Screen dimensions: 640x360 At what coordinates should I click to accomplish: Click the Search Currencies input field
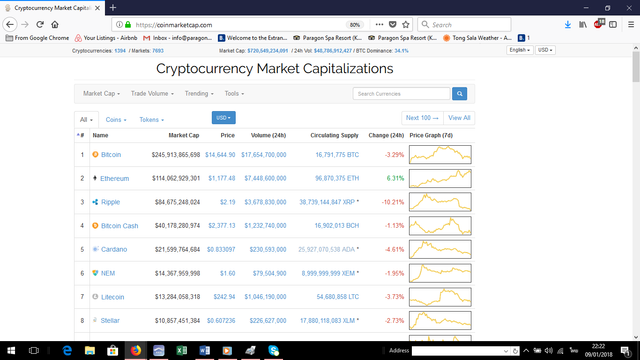pos(401,93)
